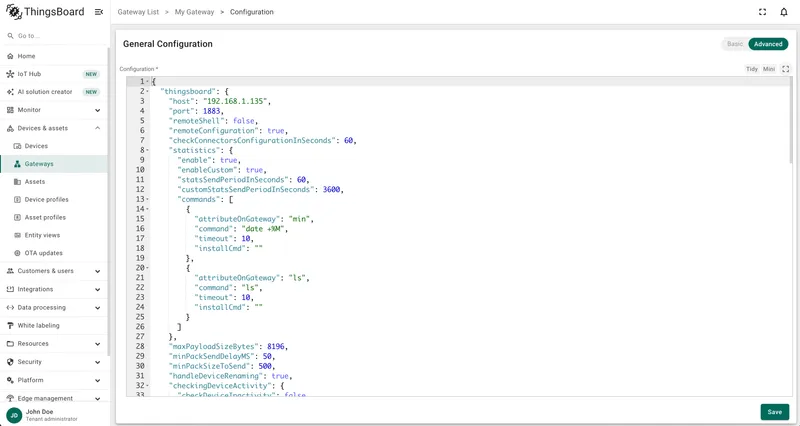Click the Platform icon in the sidebar

coord(10,380)
